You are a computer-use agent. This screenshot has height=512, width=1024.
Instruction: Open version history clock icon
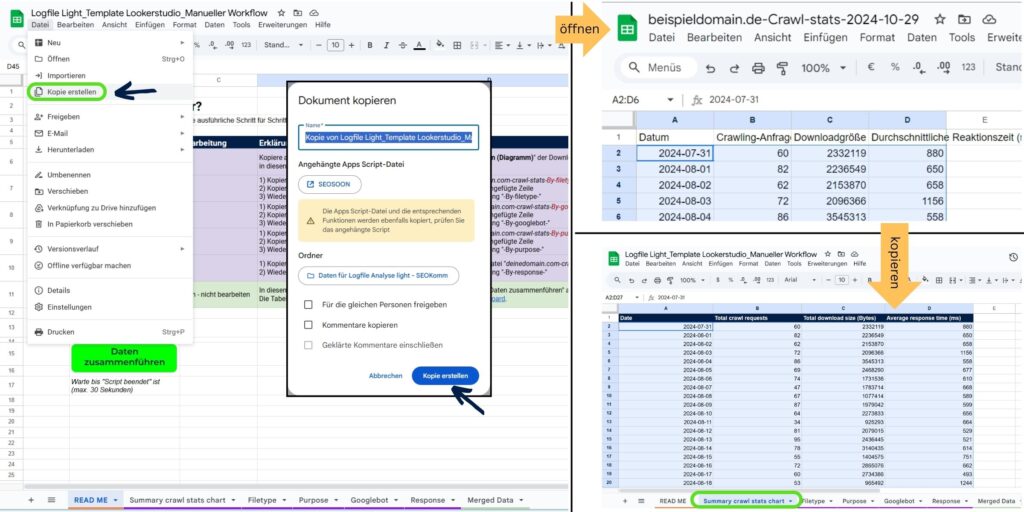pos(1013,257)
